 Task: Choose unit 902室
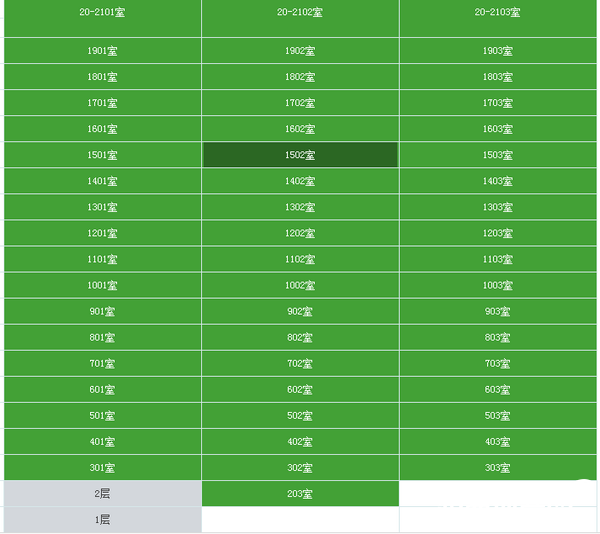300,311
